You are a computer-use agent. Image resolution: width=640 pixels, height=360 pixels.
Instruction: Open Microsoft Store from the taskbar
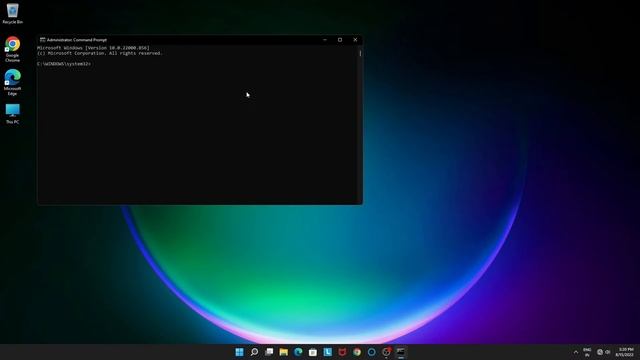(x=313, y=352)
